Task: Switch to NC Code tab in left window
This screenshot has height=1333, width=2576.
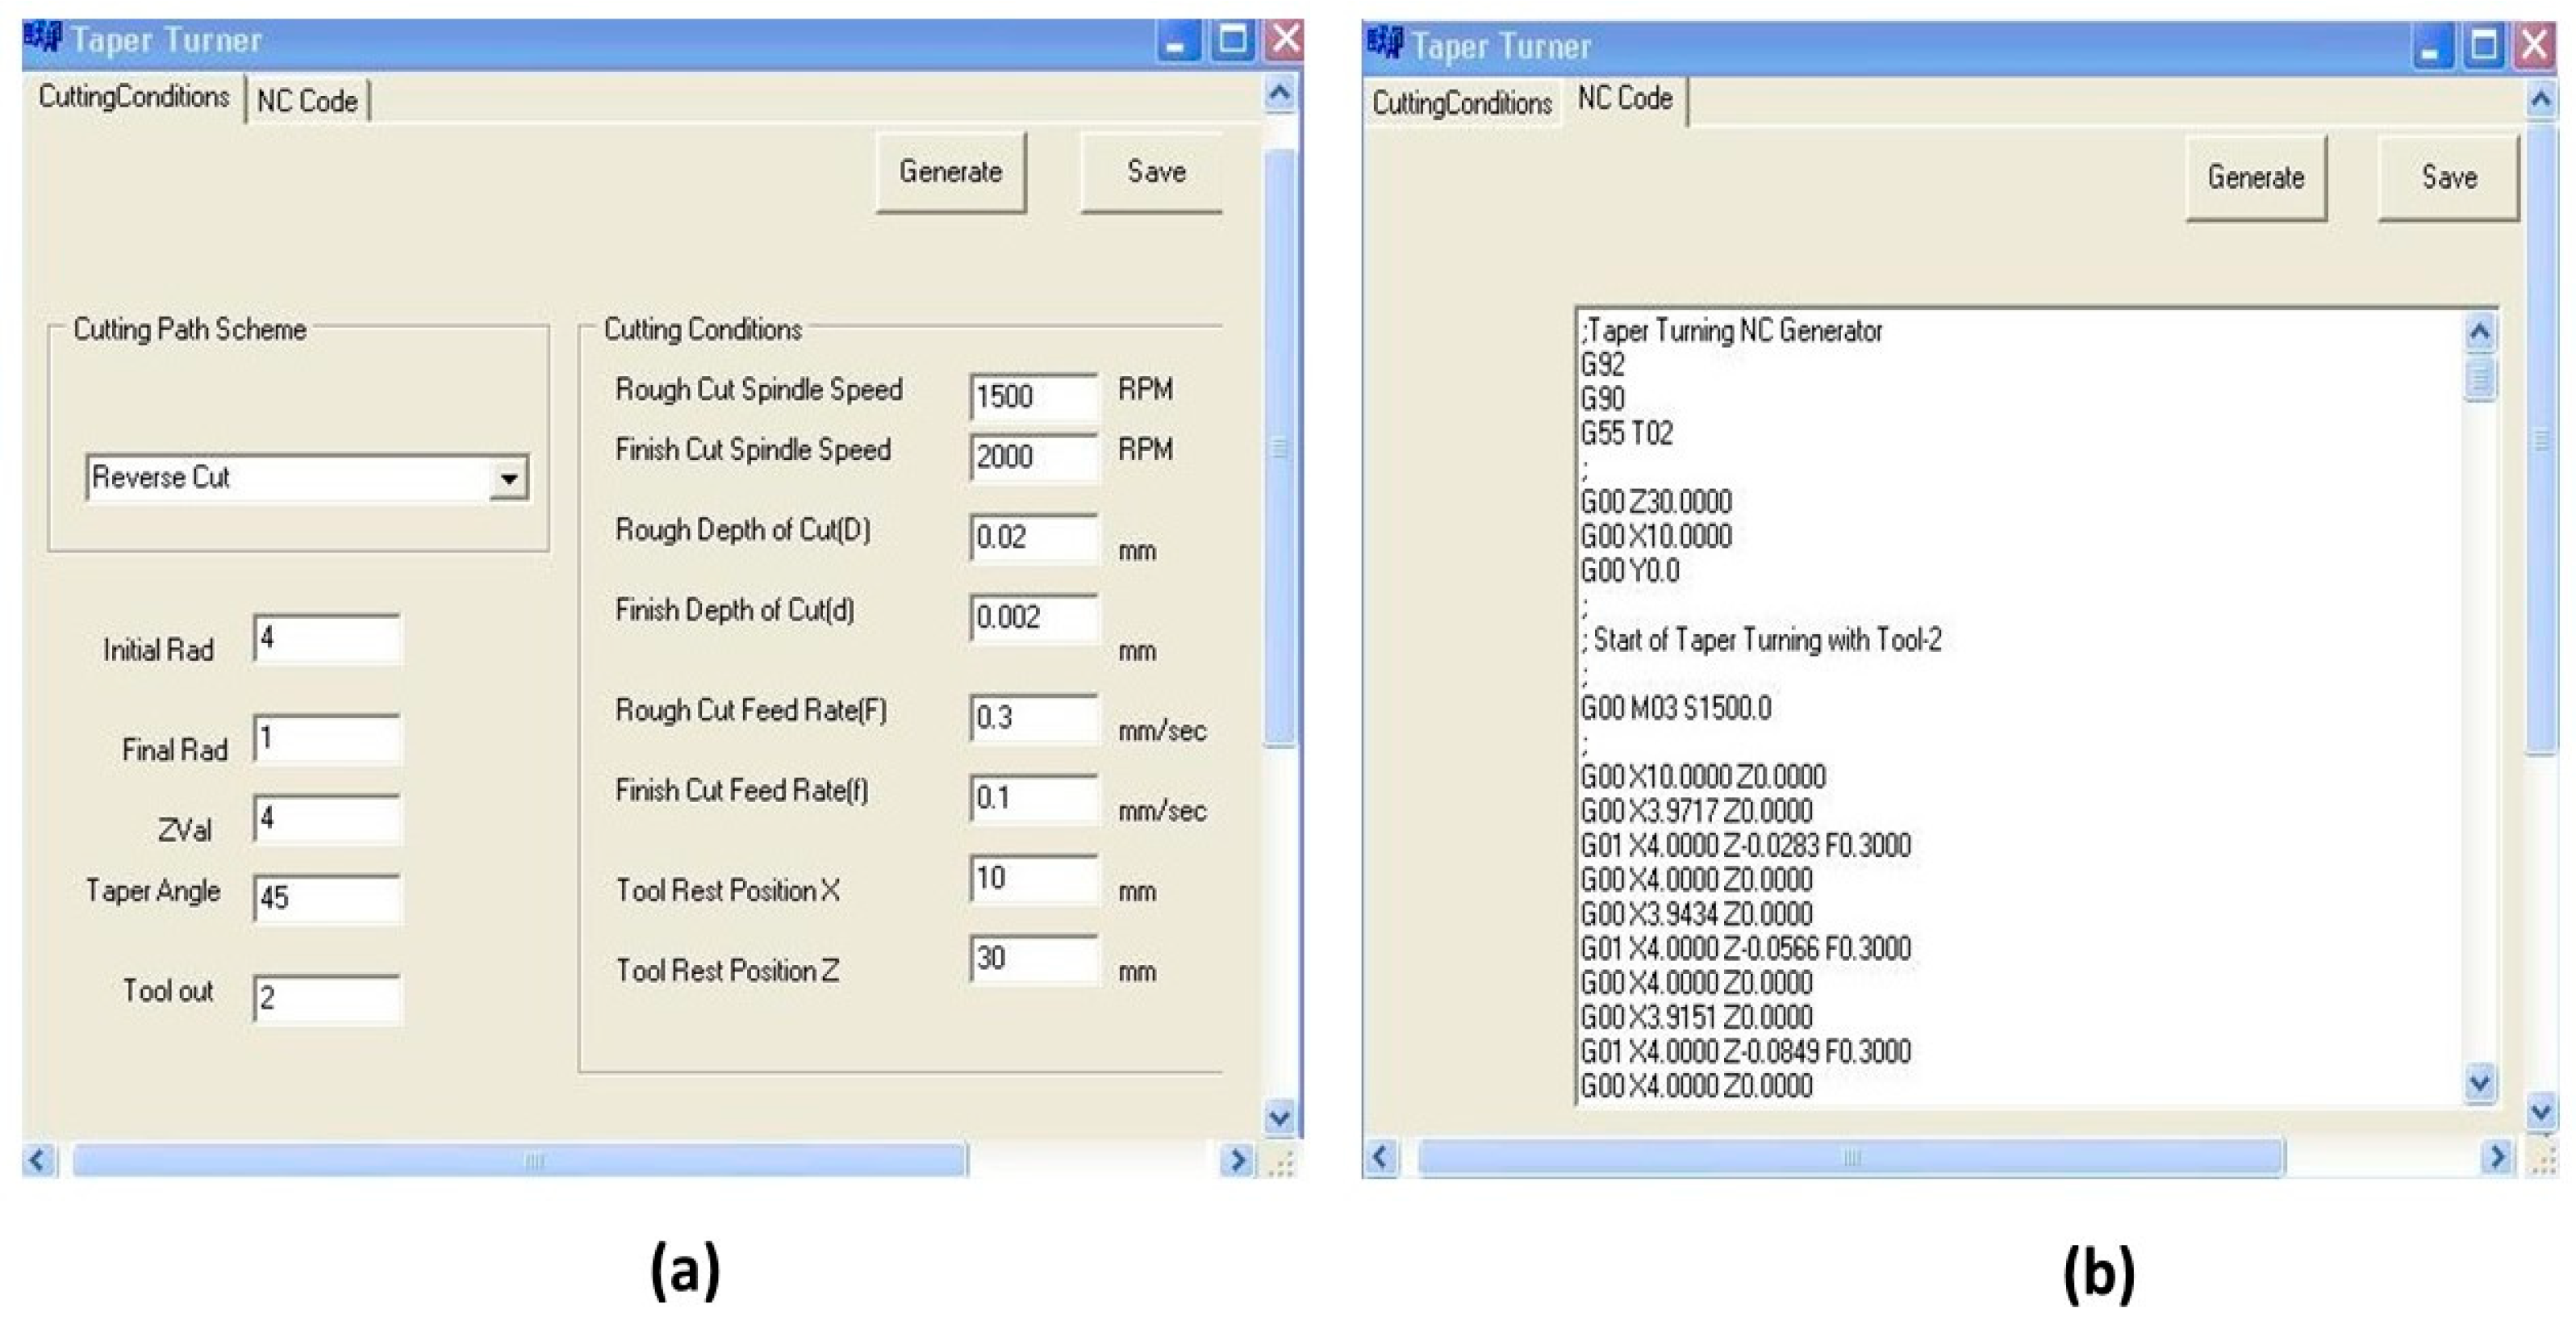Action: click(307, 101)
